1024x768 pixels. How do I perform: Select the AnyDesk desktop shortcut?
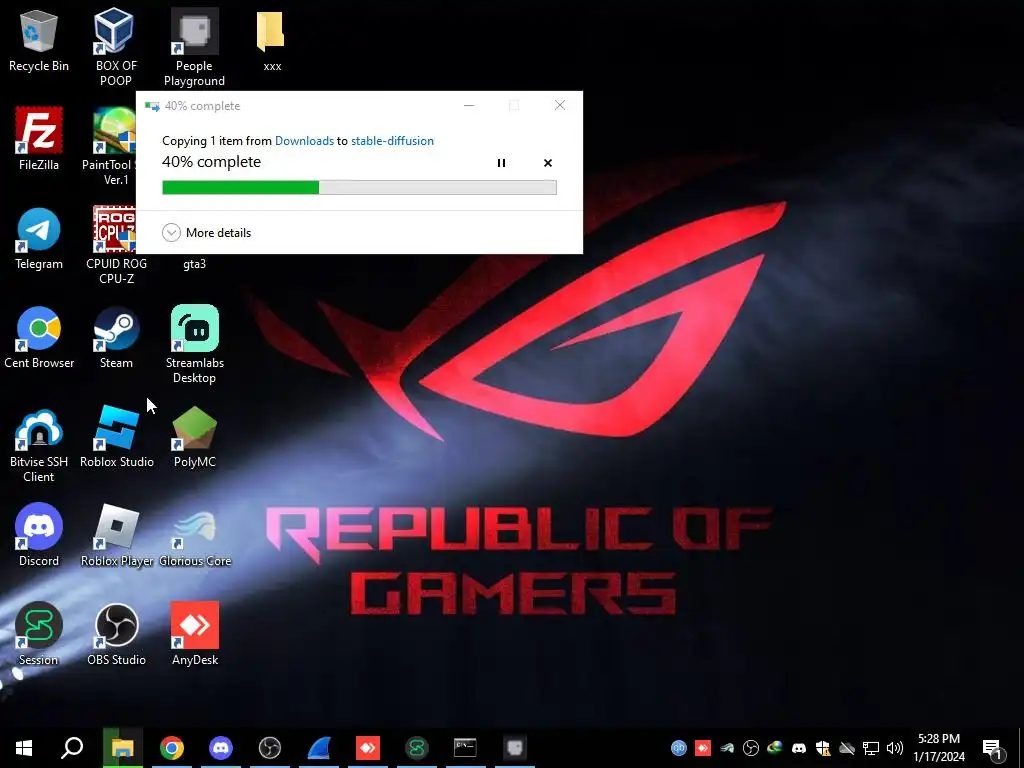(x=195, y=634)
